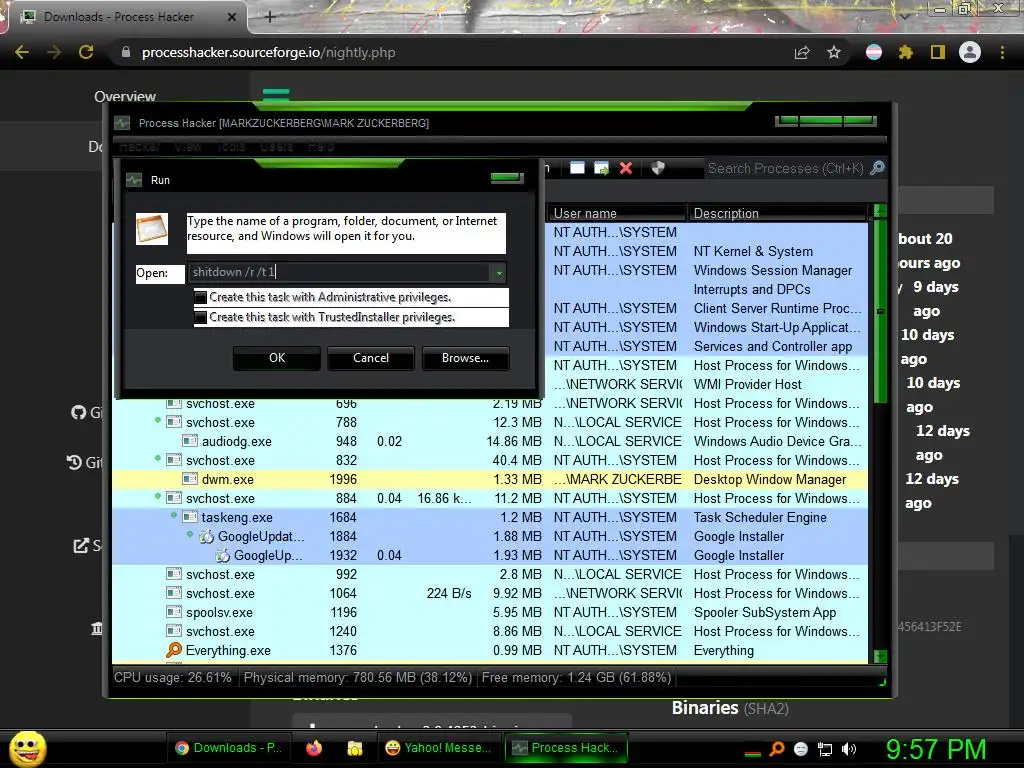This screenshot has height=768, width=1024.
Task: Click the Open command input field
Action: pyautogui.click(x=340, y=272)
